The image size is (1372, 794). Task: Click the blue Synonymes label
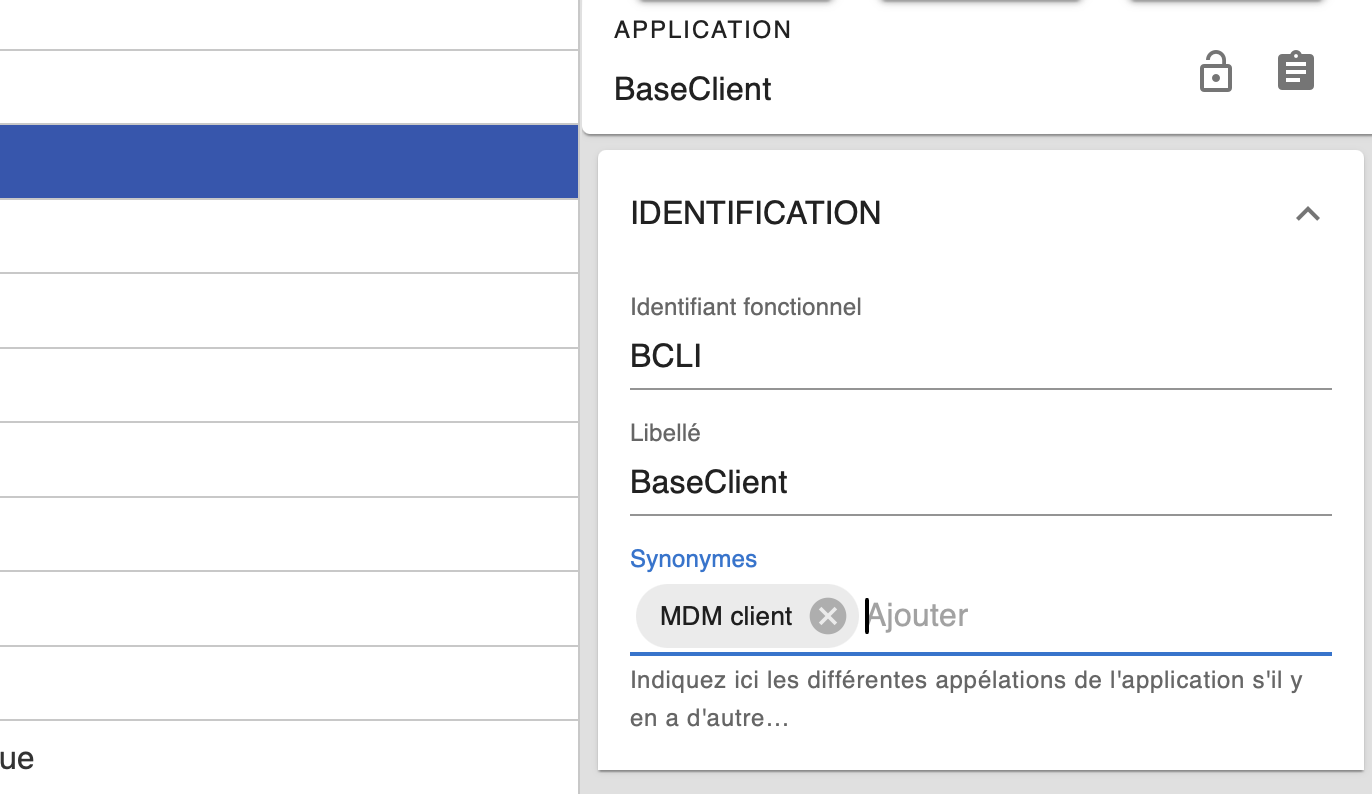tap(693, 559)
